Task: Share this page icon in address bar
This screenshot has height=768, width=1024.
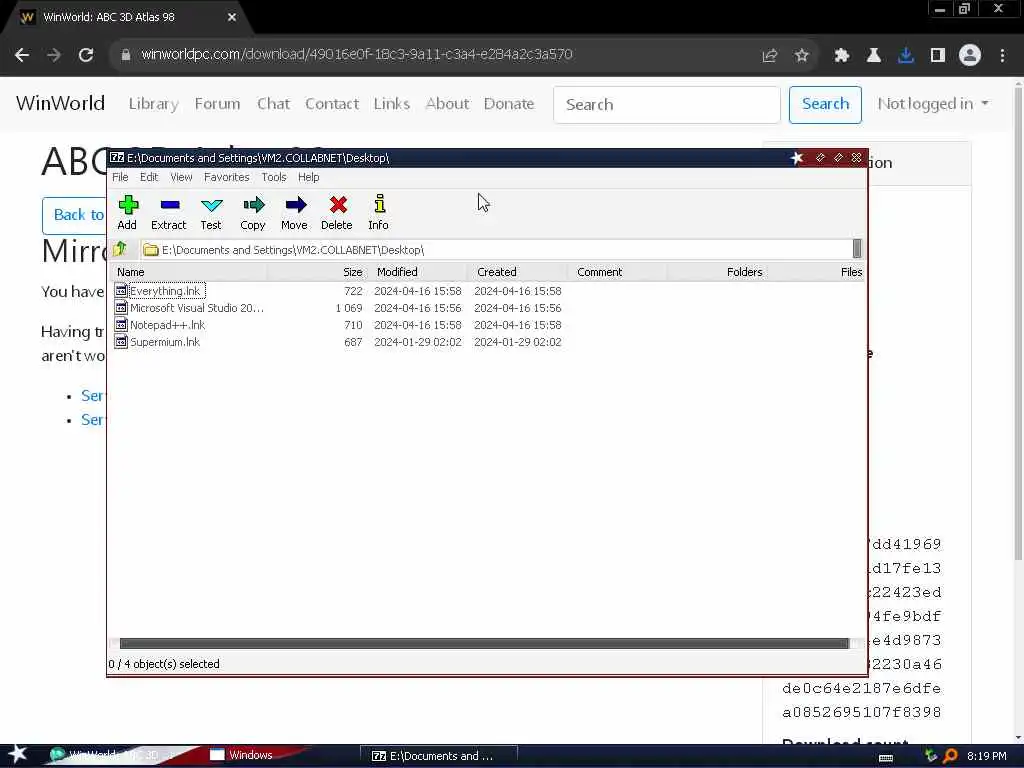Action: (x=770, y=56)
